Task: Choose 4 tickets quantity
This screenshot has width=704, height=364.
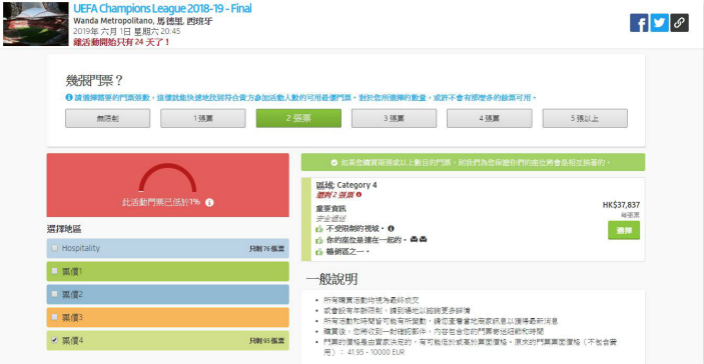Action: 489,118
